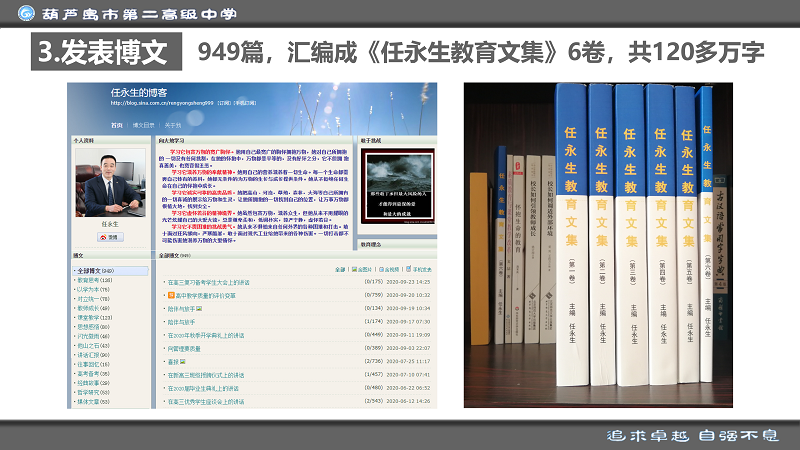Image resolution: width=800 pixels, height=450 pixels.
Task: Click the 手机订阅 link beside blog URL
Action: tap(244, 103)
